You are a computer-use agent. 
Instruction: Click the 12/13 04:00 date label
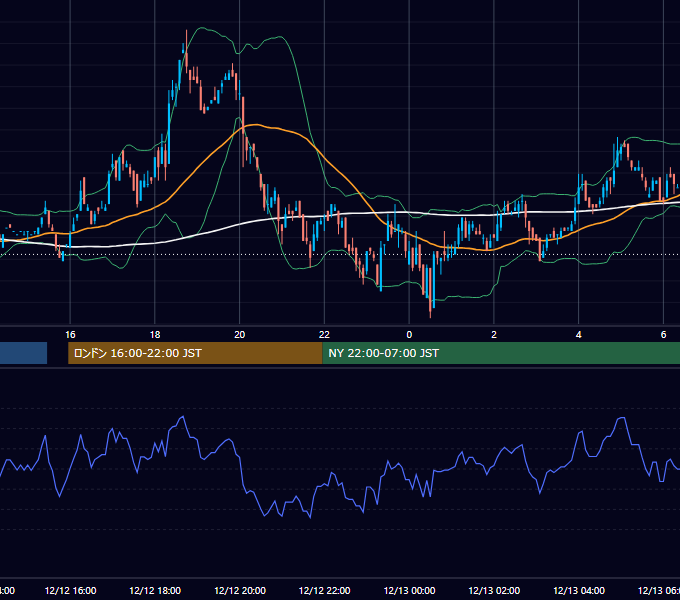coord(579,590)
